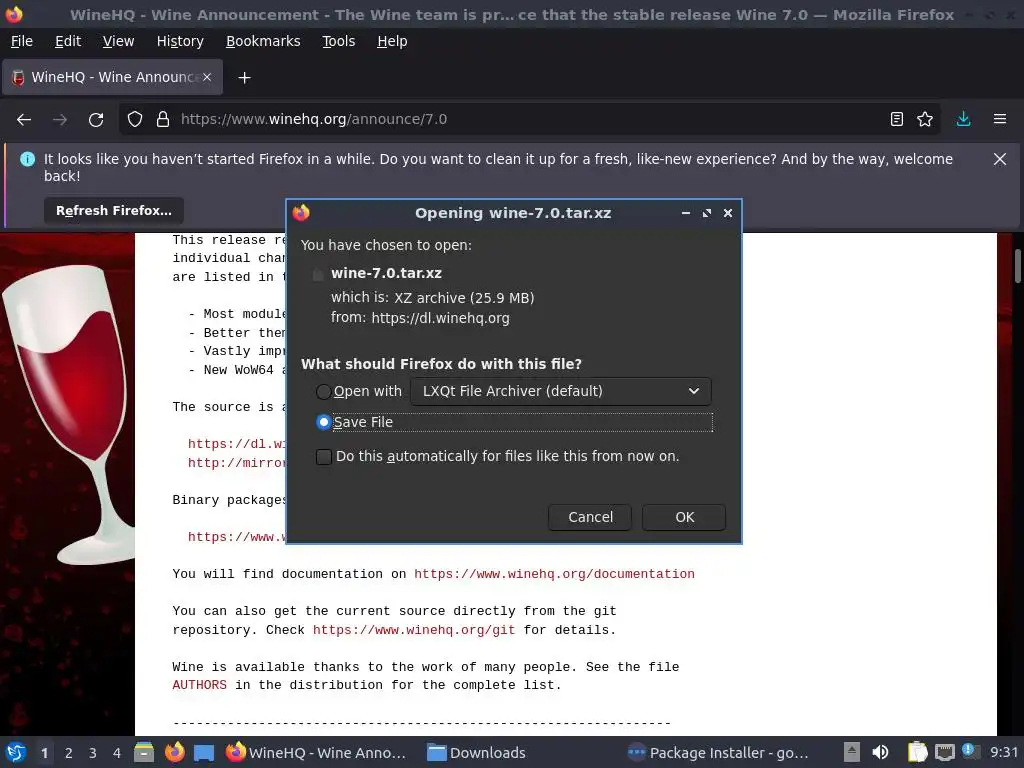1024x768 pixels.
Task: Open the Edit menu
Action: point(68,41)
